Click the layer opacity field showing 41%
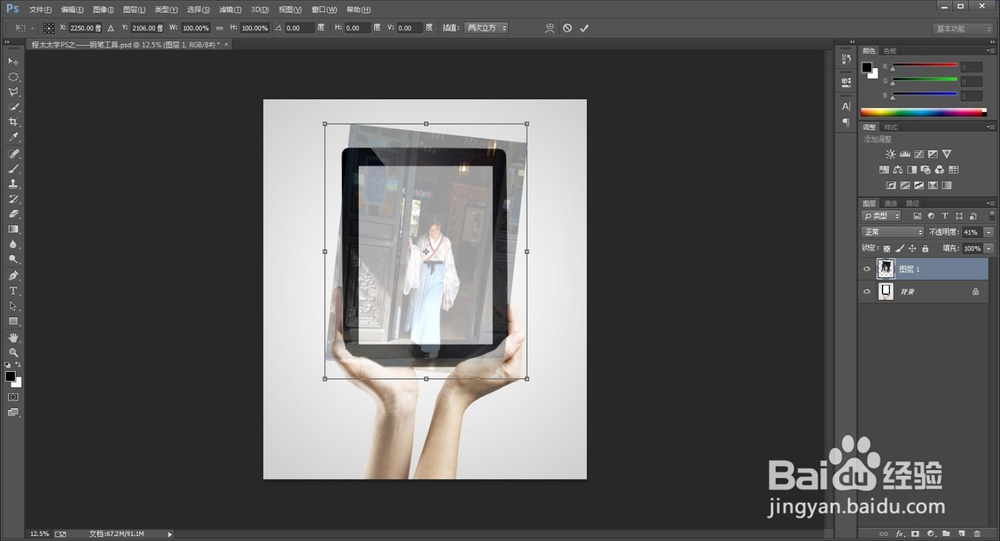Screen dimensions: 1000x541 969,232
